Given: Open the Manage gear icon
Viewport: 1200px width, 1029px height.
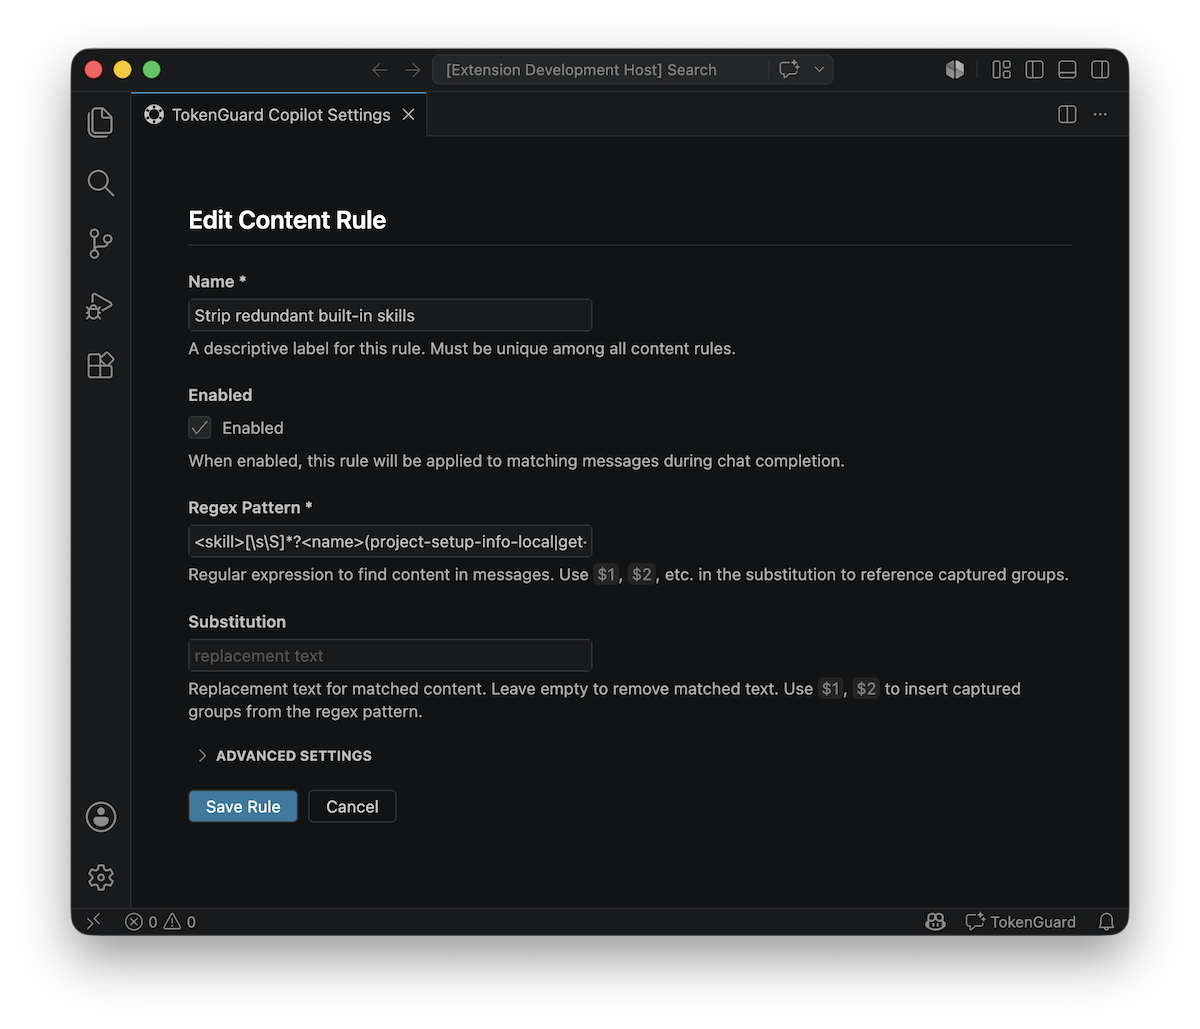Looking at the screenshot, I should (x=101, y=877).
